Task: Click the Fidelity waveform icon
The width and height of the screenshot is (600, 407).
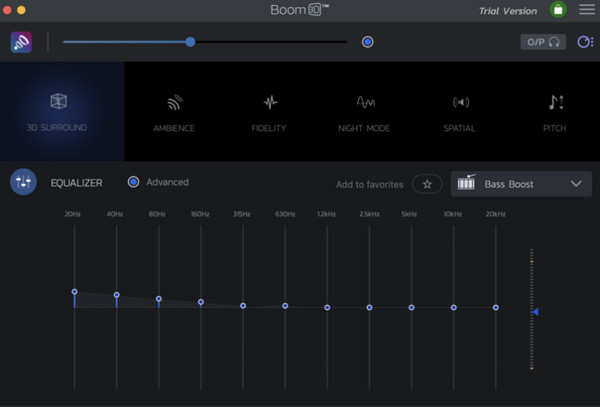Action: coord(271,102)
